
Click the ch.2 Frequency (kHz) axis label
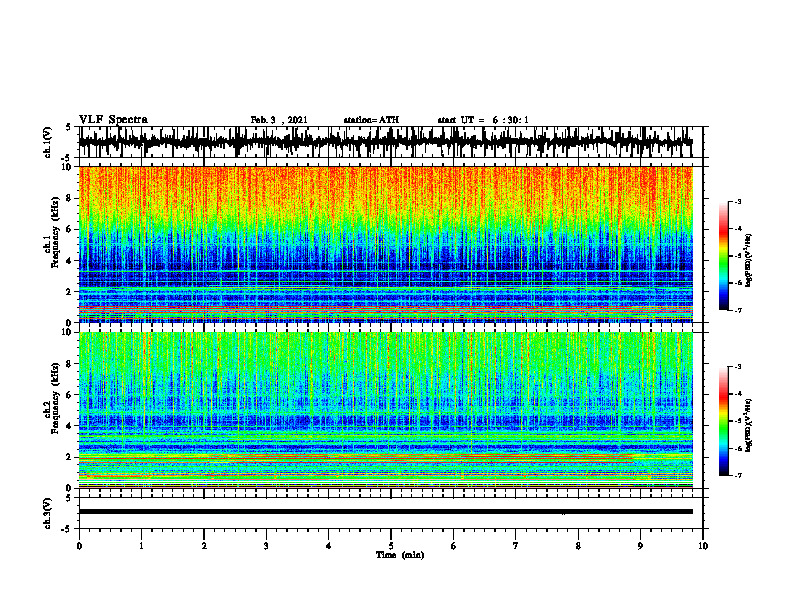52,398
